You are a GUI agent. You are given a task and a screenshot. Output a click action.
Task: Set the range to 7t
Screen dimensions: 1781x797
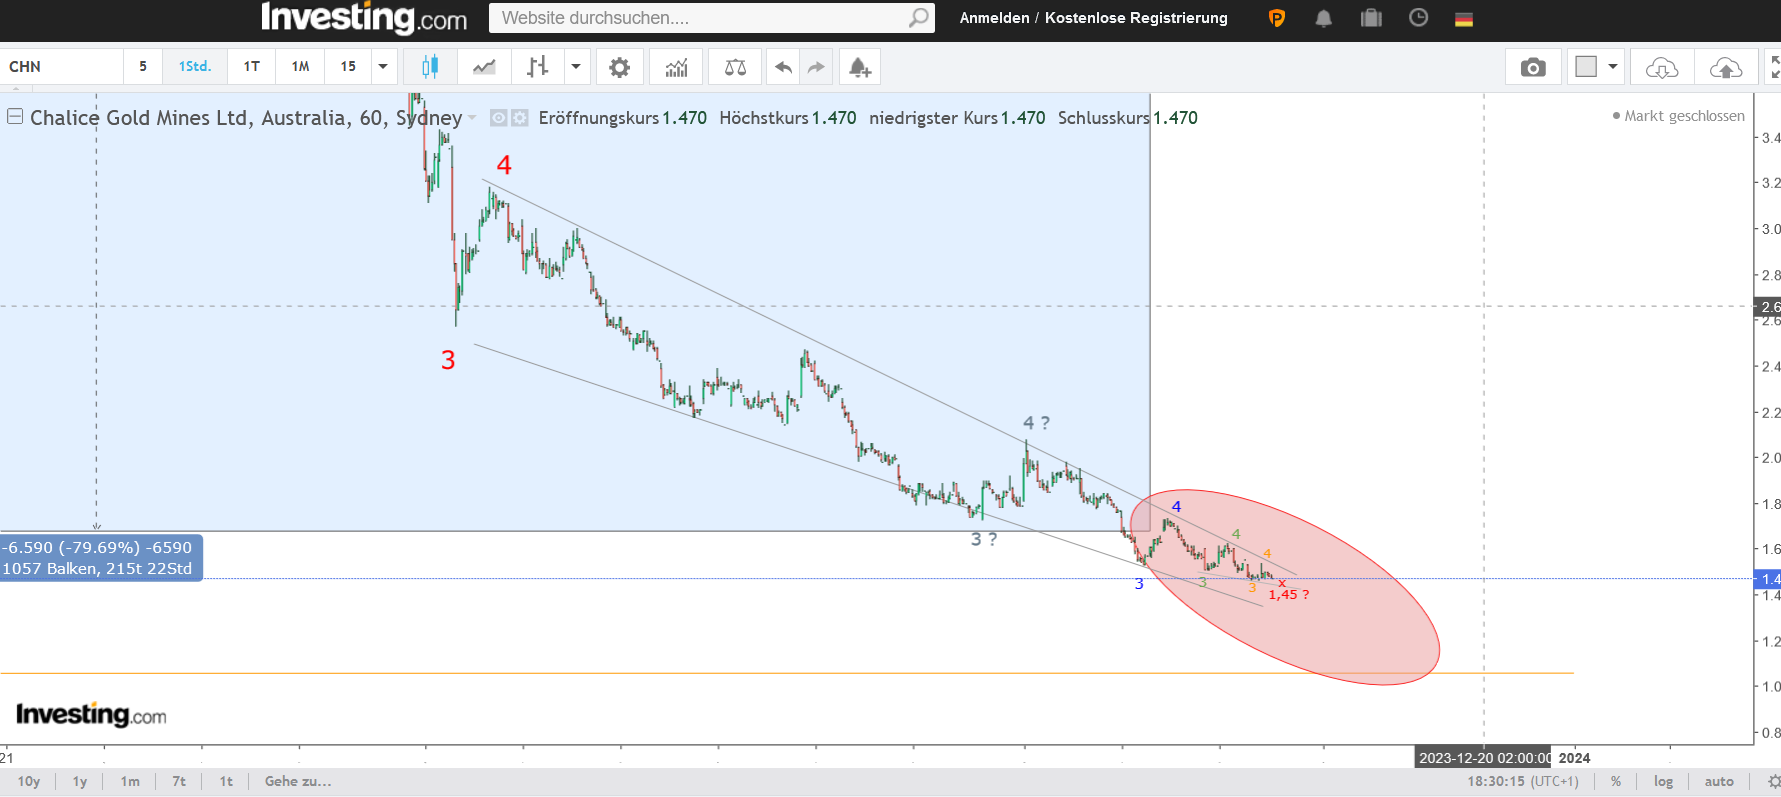pos(179,781)
